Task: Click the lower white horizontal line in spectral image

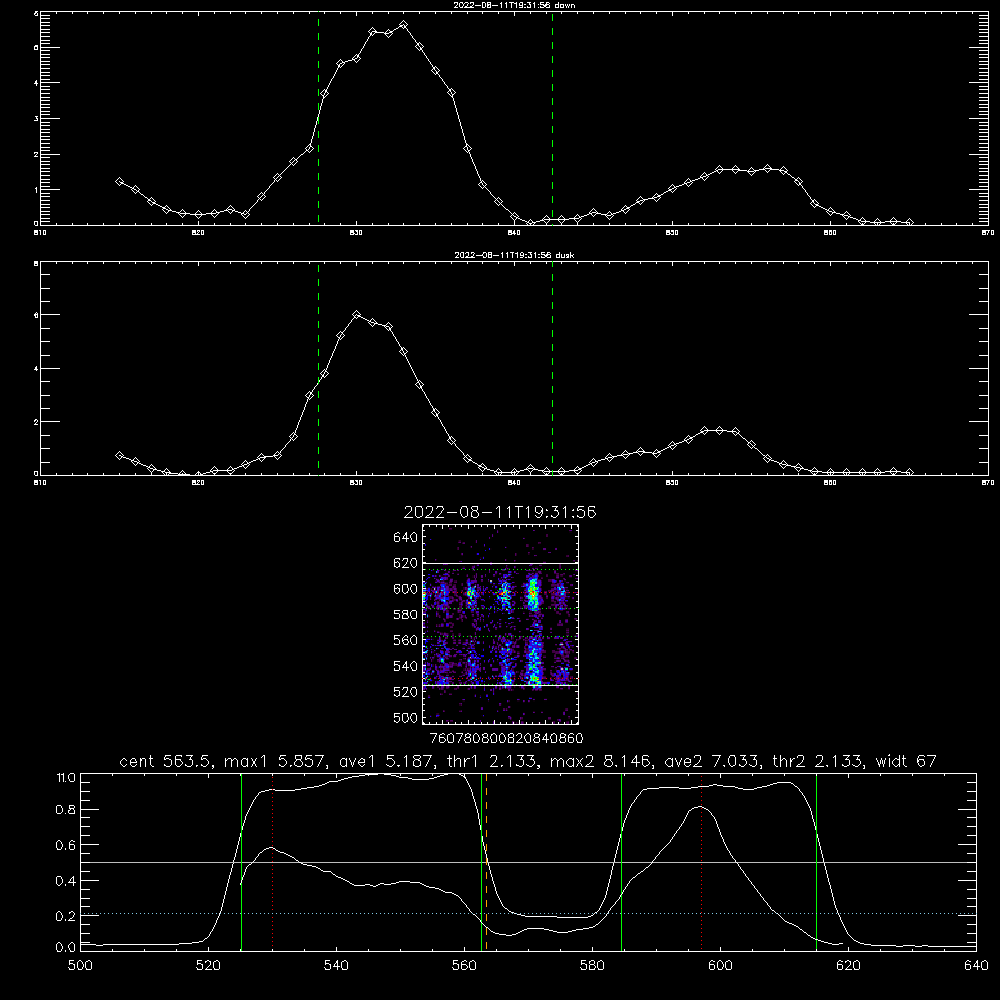Action: tap(500, 685)
